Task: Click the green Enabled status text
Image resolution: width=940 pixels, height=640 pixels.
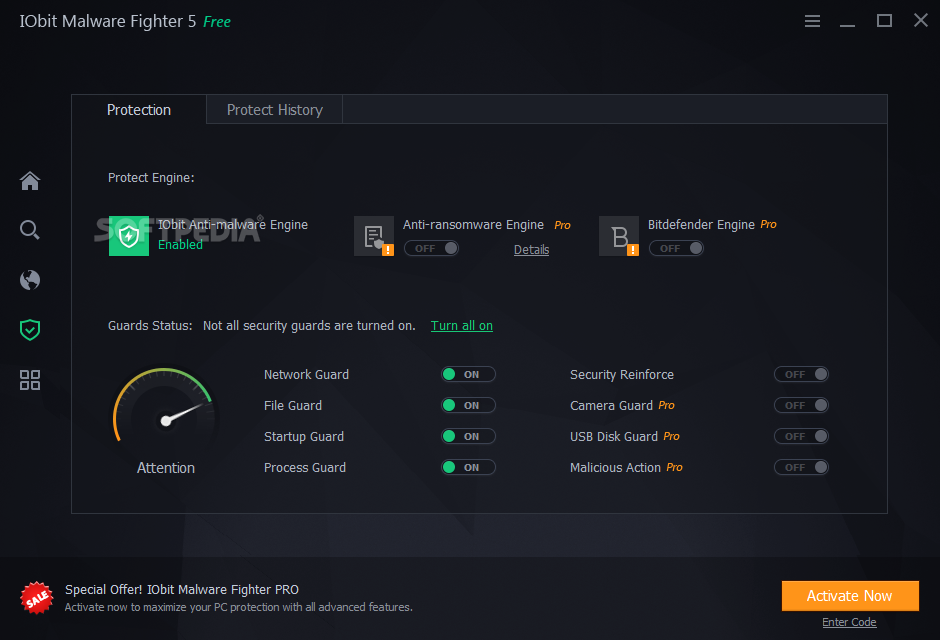Action: (180, 244)
